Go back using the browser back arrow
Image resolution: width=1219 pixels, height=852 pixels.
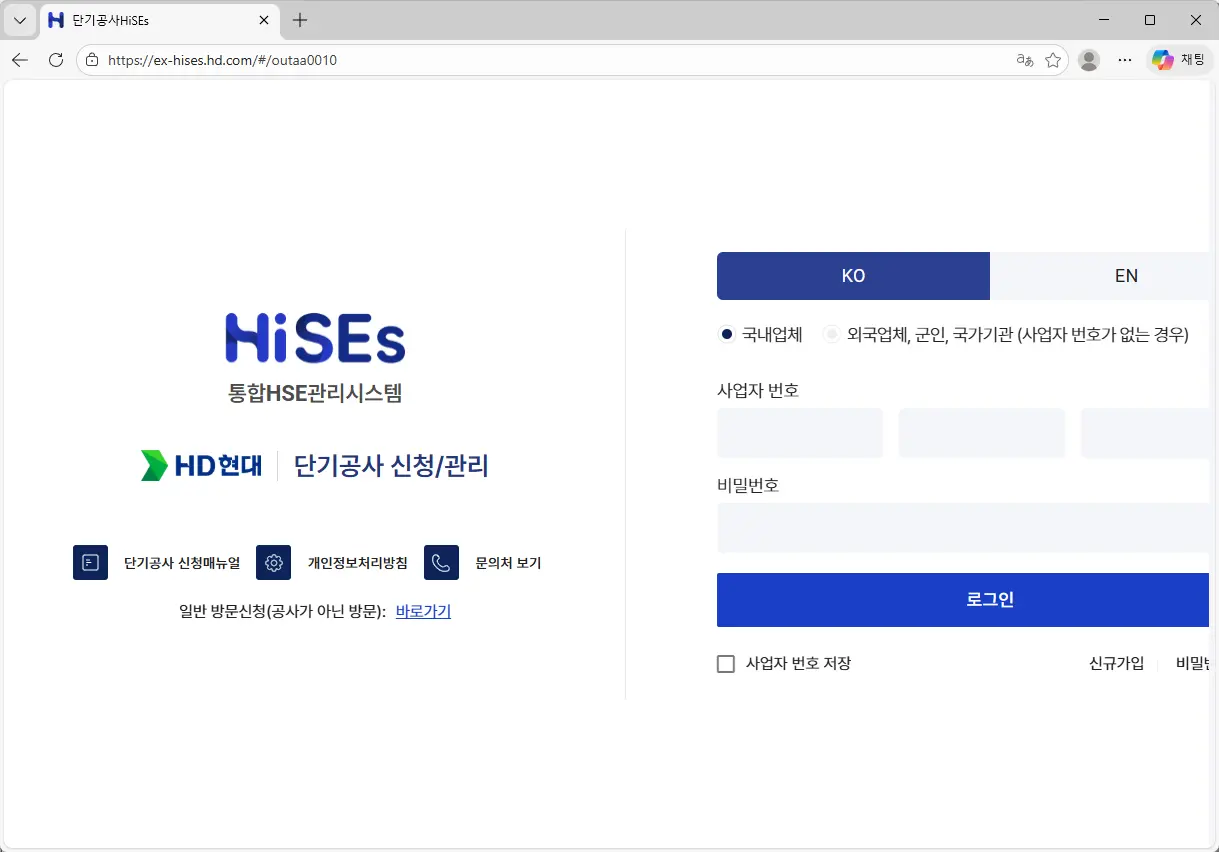tap(20, 60)
